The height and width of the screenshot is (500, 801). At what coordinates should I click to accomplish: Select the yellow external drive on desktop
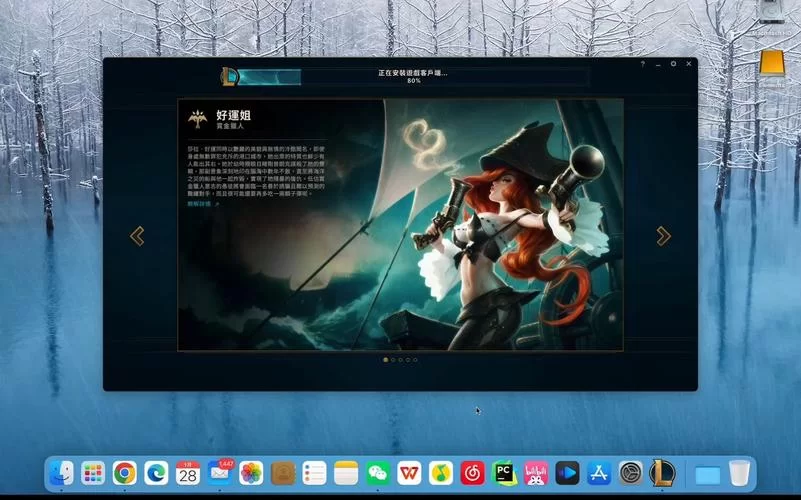pos(772,63)
